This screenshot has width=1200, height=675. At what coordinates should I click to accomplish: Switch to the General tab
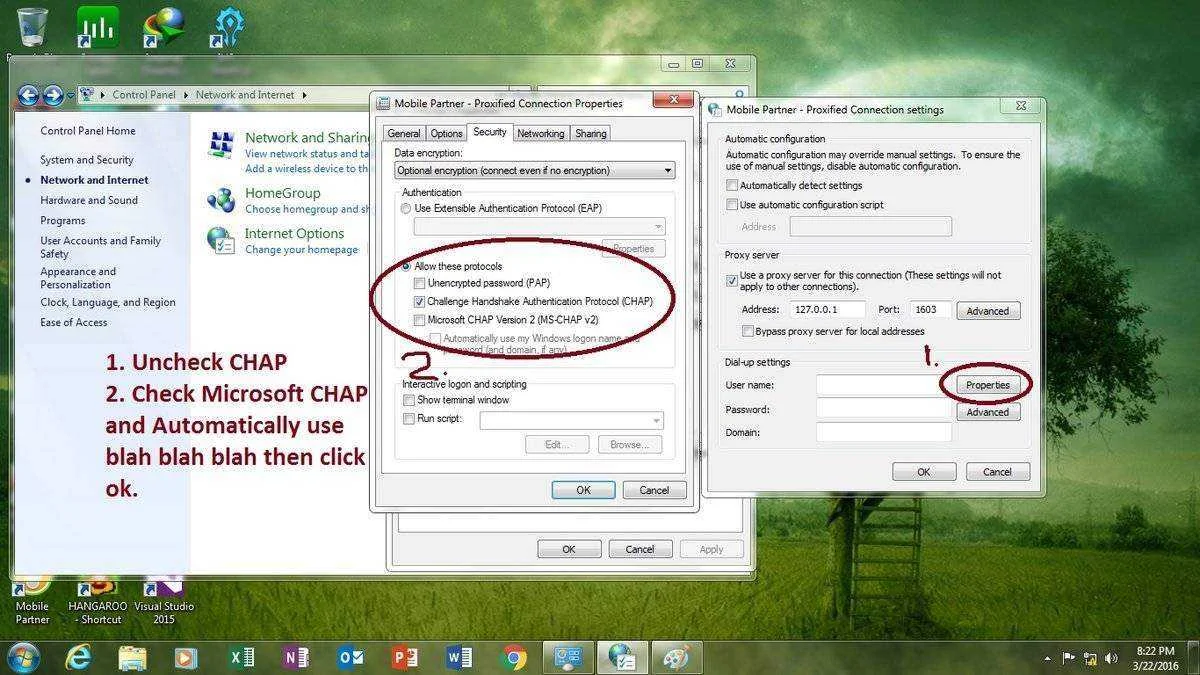404,133
